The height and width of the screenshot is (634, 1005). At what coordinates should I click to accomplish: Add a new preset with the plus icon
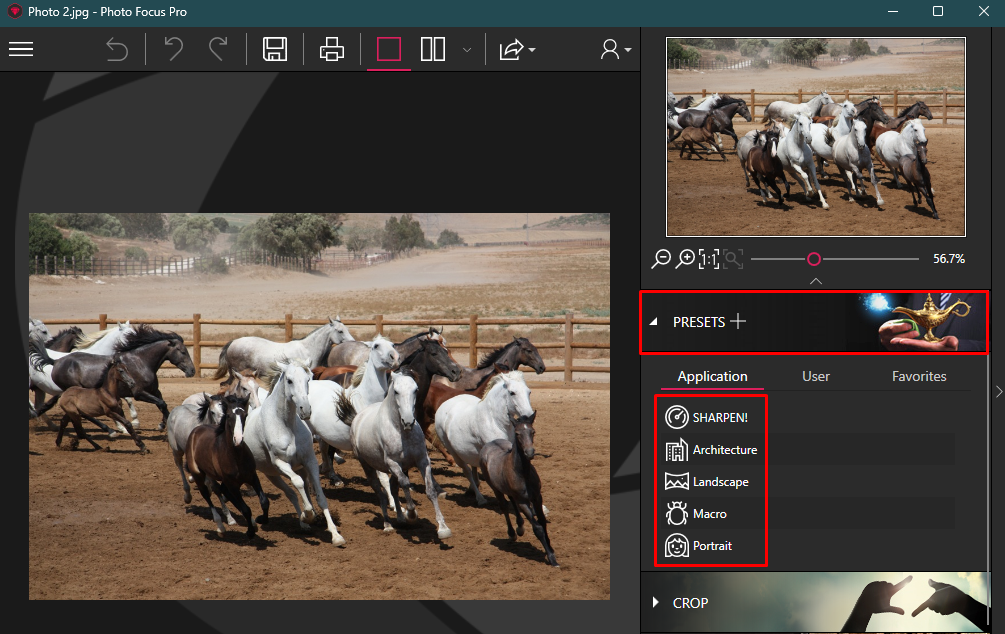[x=738, y=321]
